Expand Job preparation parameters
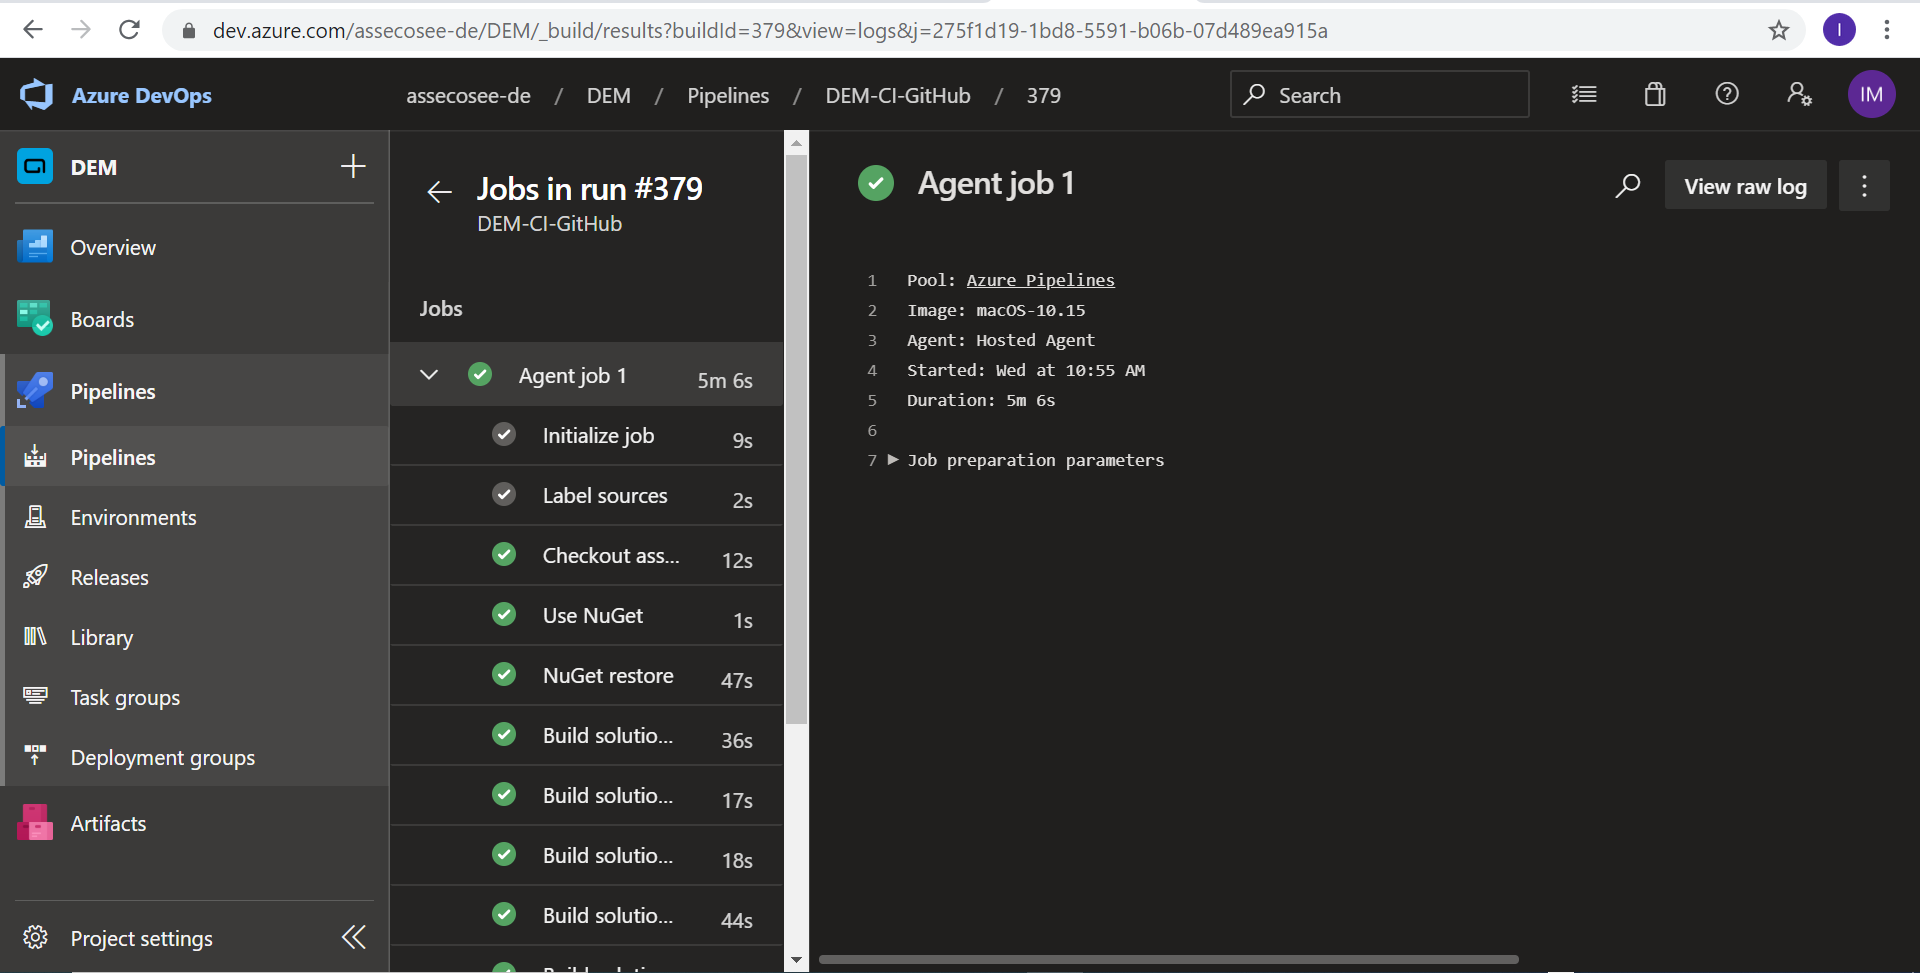Image resolution: width=1920 pixels, height=973 pixels. point(893,460)
